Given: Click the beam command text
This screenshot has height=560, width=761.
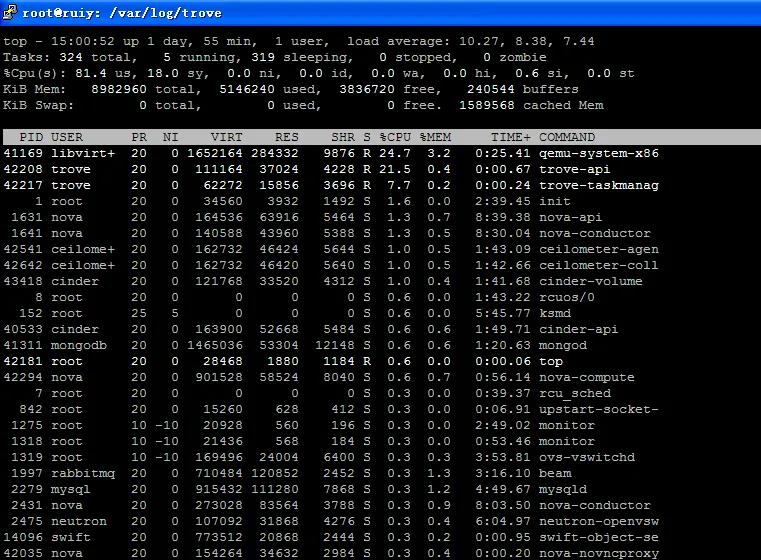Looking at the screenshot, I should click(555, 474).
